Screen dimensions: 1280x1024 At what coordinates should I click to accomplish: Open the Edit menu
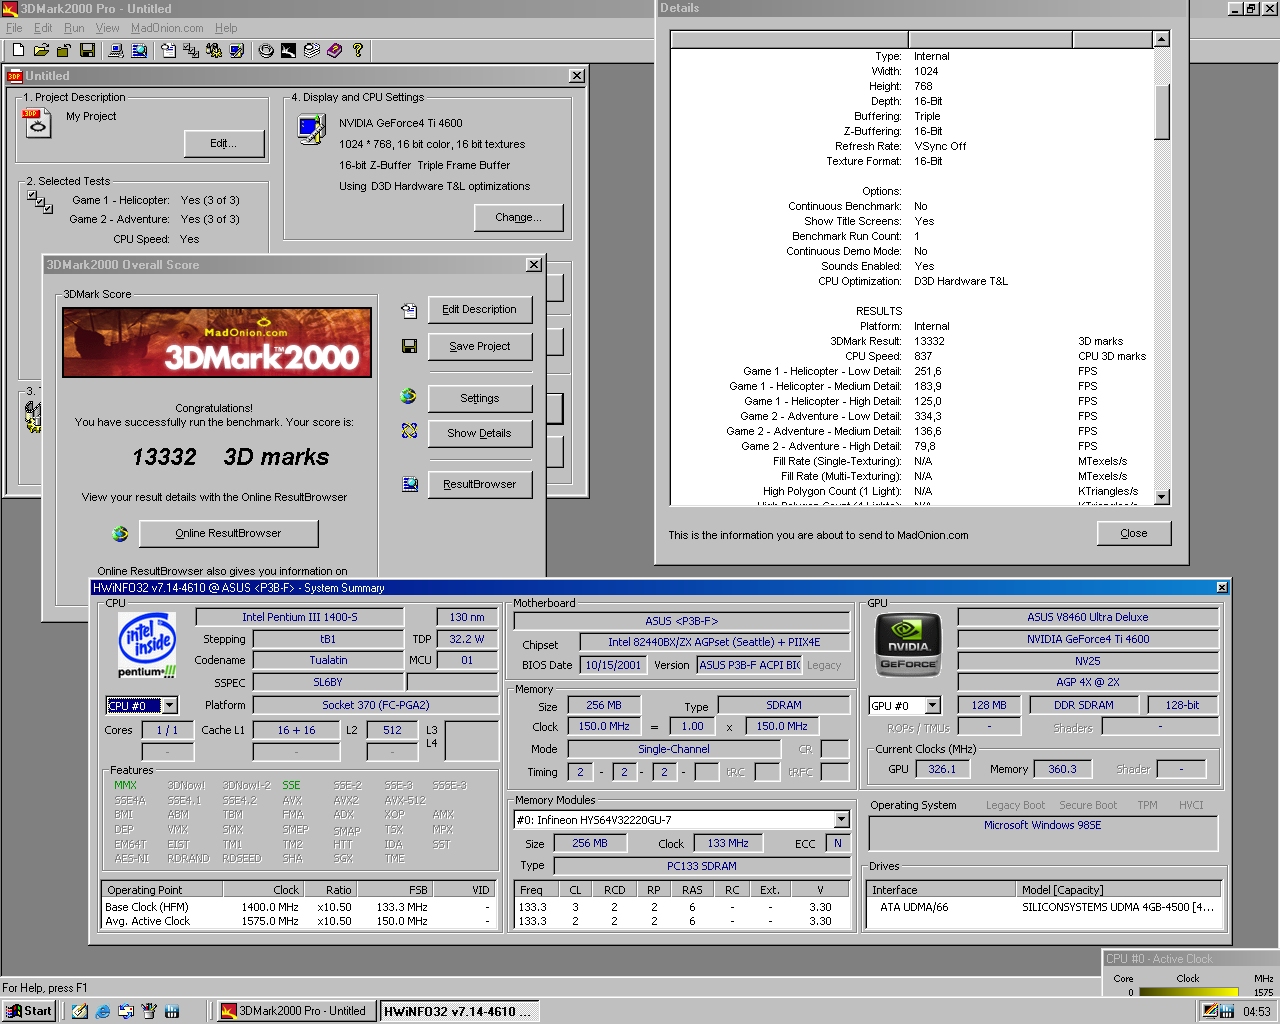pos(43,28)
